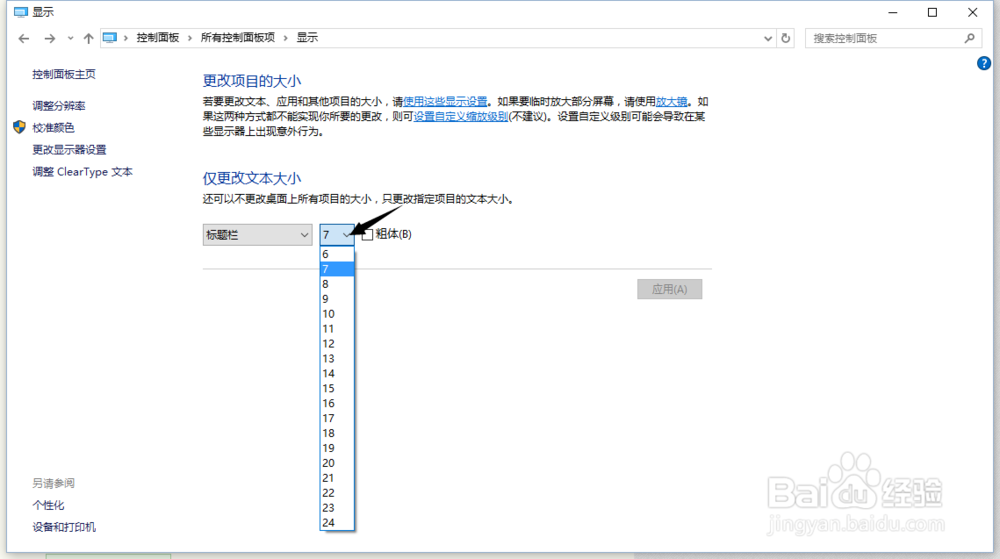Screen dimensions: 1000x559
Task: Open the blue help question mark
Action: pos(983,63)
